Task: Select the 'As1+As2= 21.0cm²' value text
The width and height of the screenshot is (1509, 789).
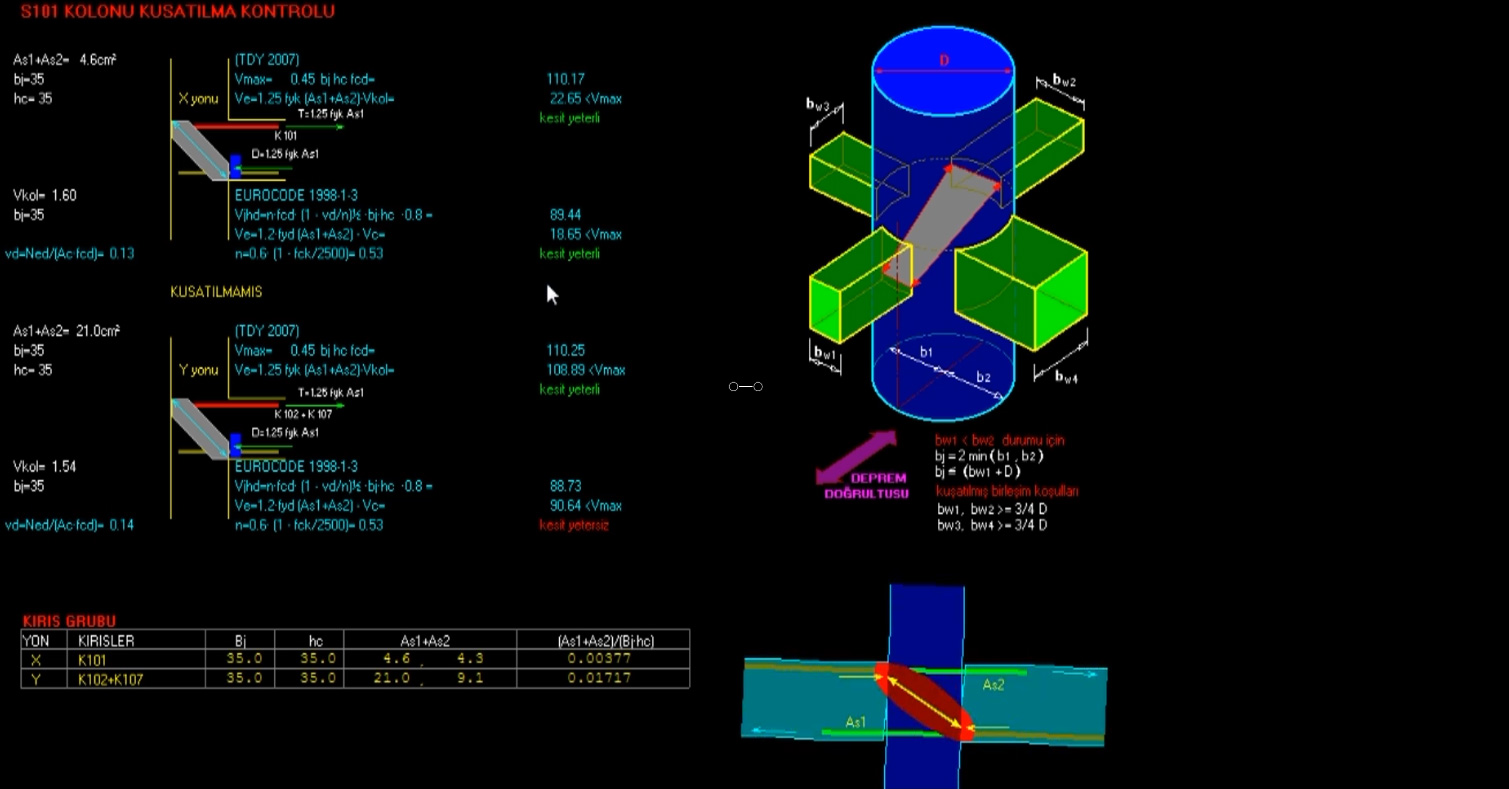Action: [x=66, y=331]
